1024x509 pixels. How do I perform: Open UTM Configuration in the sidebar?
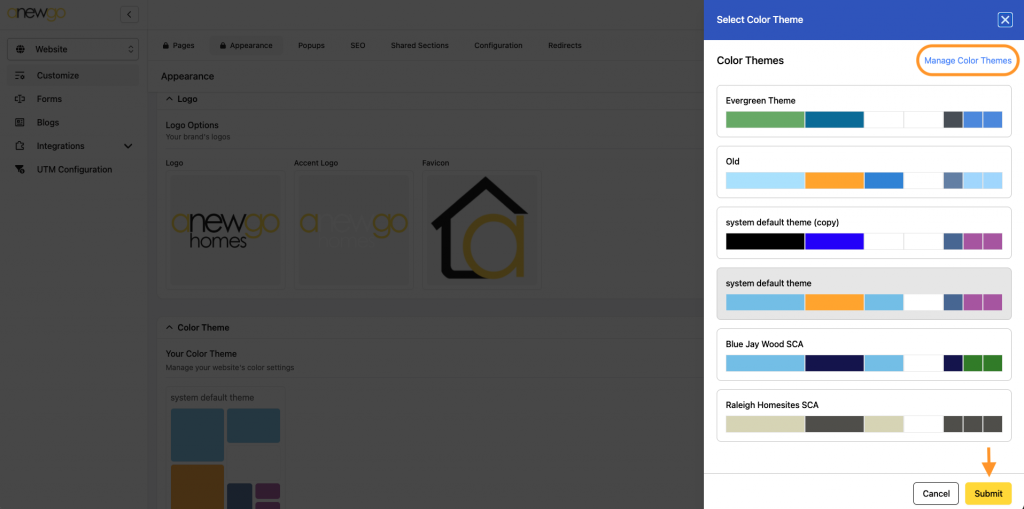tap(74, 170)
